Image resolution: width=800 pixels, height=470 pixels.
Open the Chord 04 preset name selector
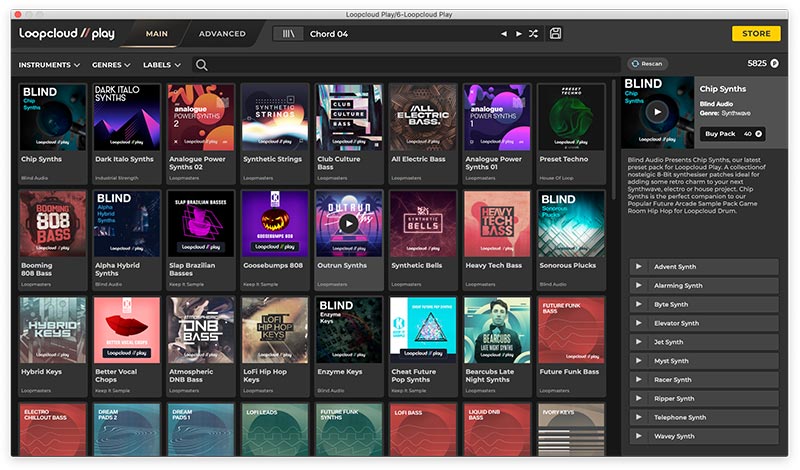pos(401,34)
